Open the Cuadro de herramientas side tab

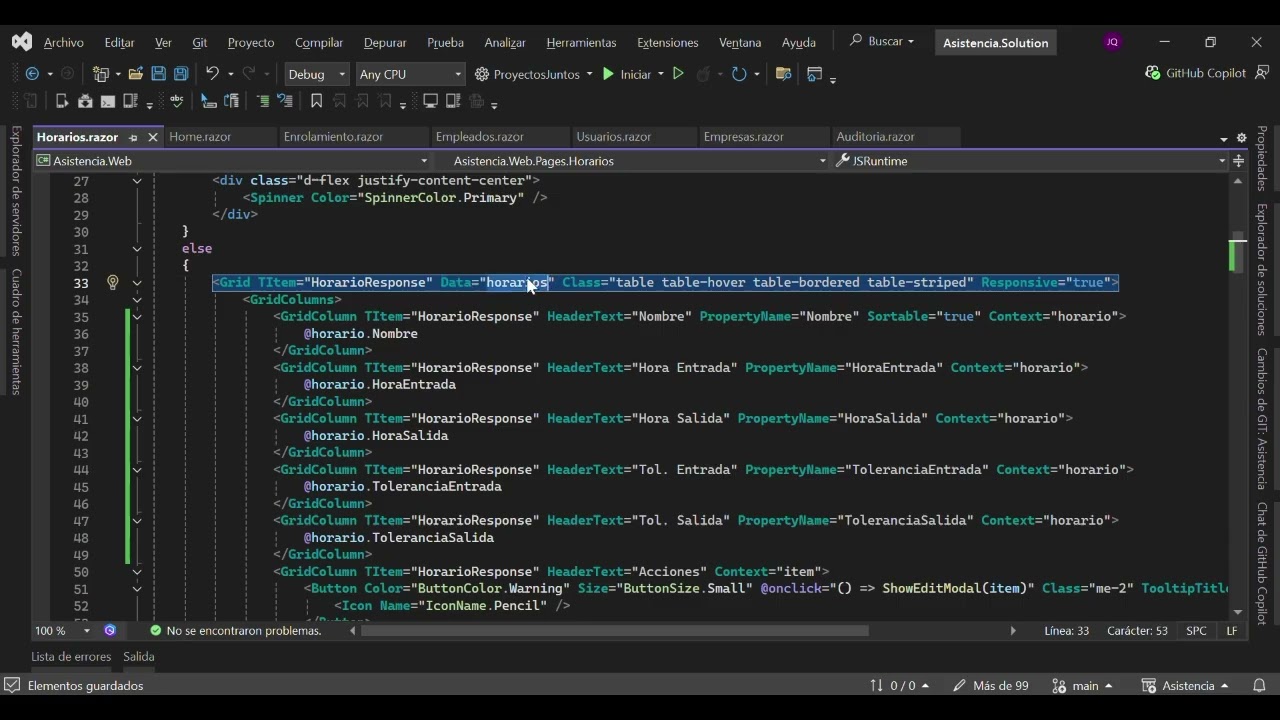pyautogui.click(x=16, y=331)
